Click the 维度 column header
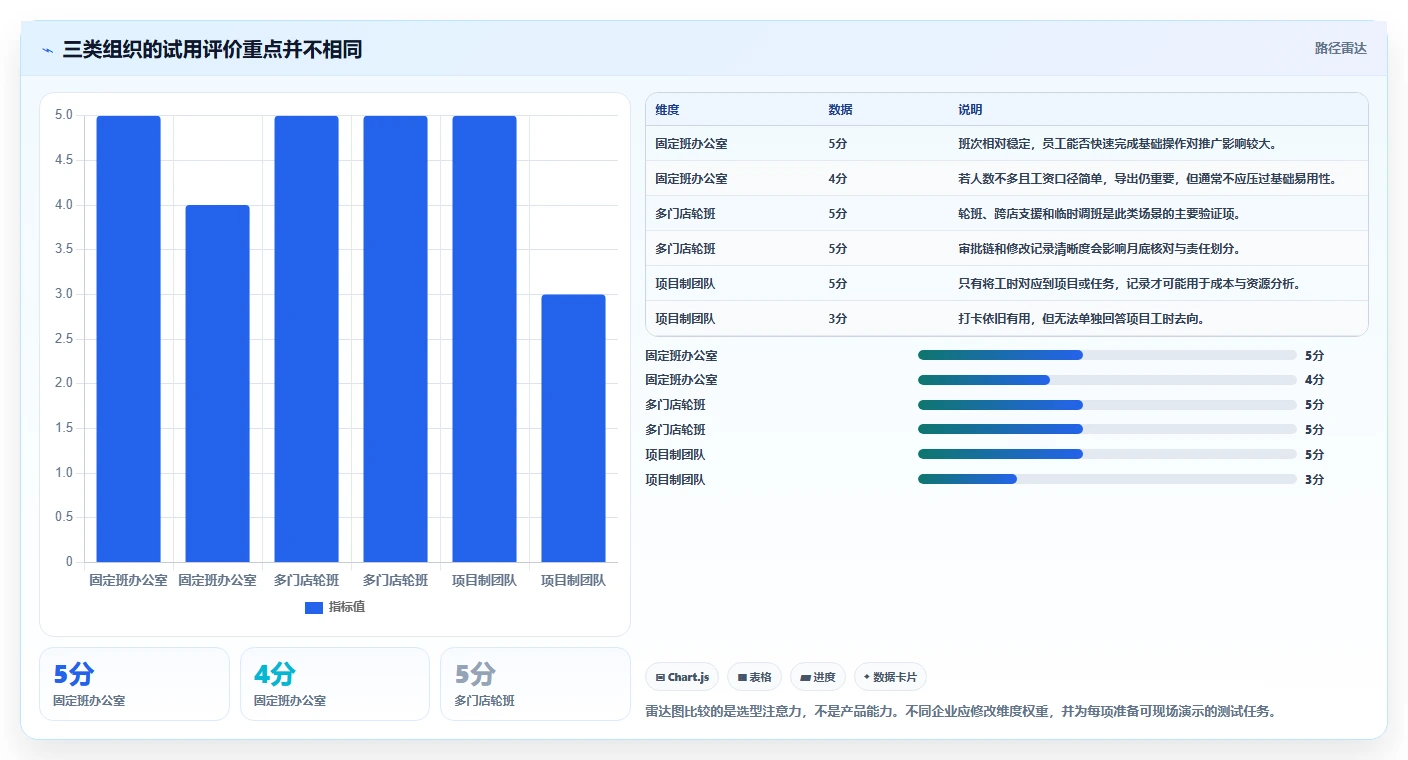 click(667, 110)
